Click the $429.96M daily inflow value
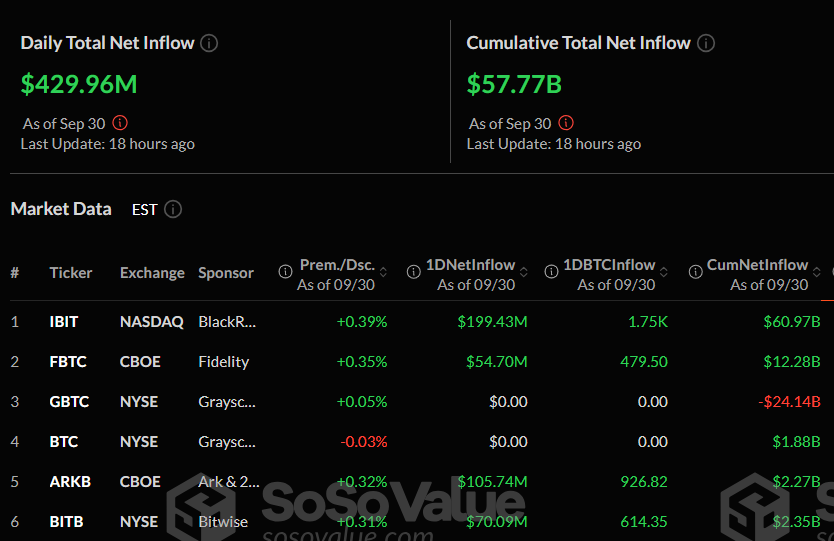The image size is (834, 541). pyautogui.click(x=79, y=84)
